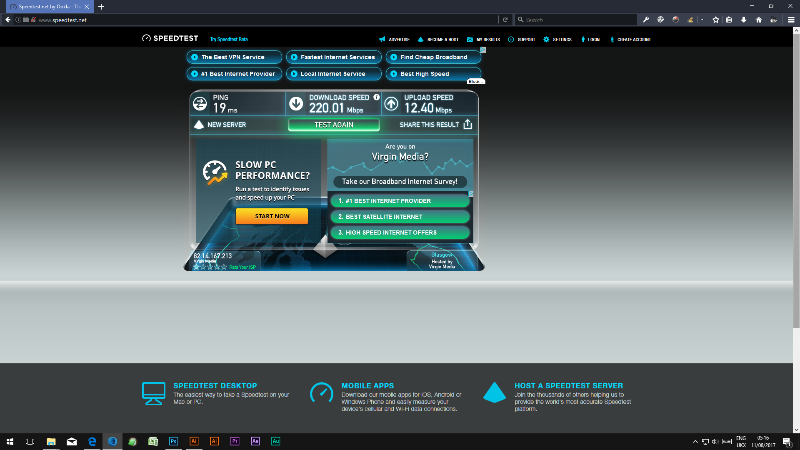
Task: Click the New Server pyramid icon
Action: (x=199, y=124)
